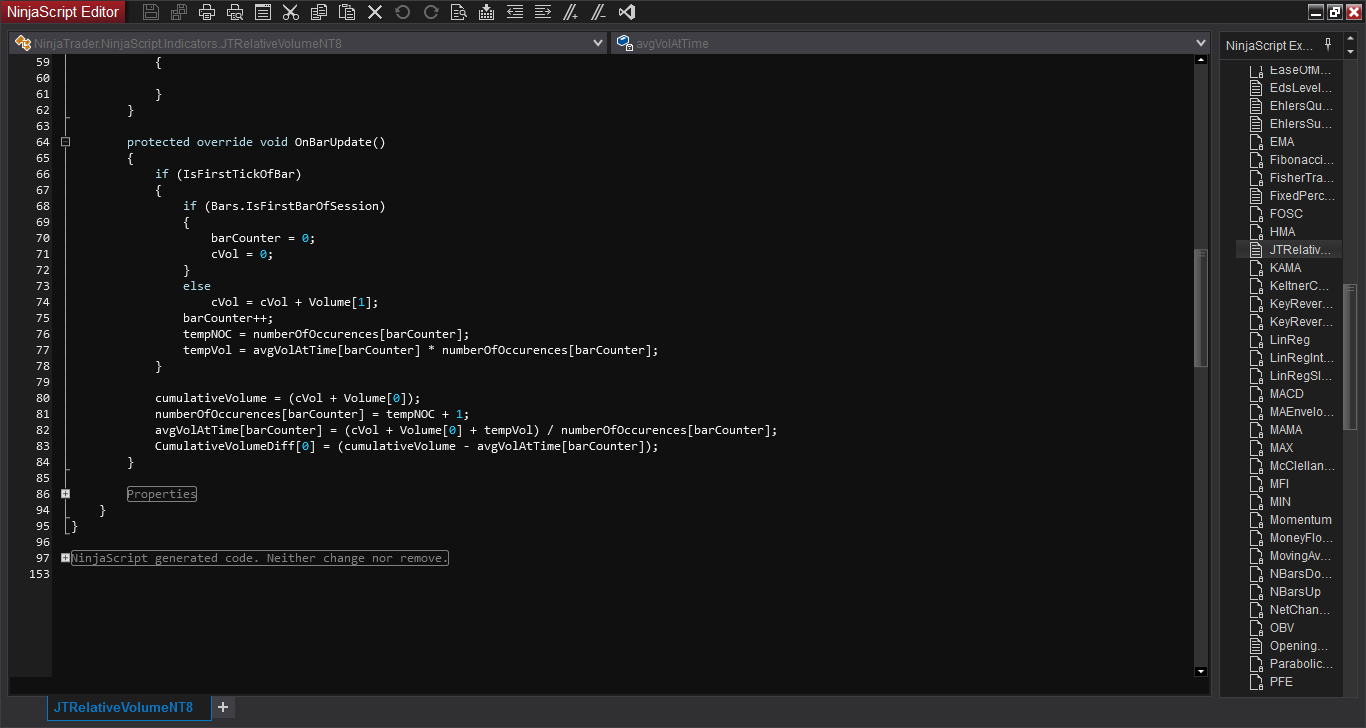This screenshot has width=1366, height=728.
Task: Select EhlersSu indicator in explorer
Action: (1301, 124)
